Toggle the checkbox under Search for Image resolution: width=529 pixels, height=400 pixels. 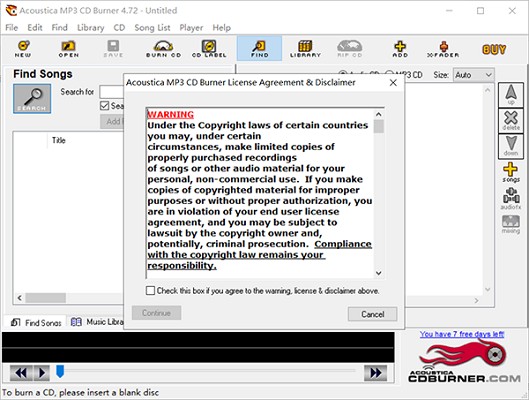point(105,106)
